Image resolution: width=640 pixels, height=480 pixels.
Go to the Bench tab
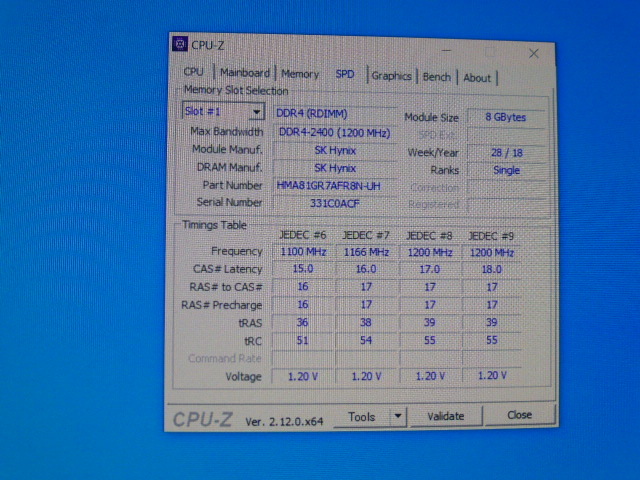coord(437,77)
